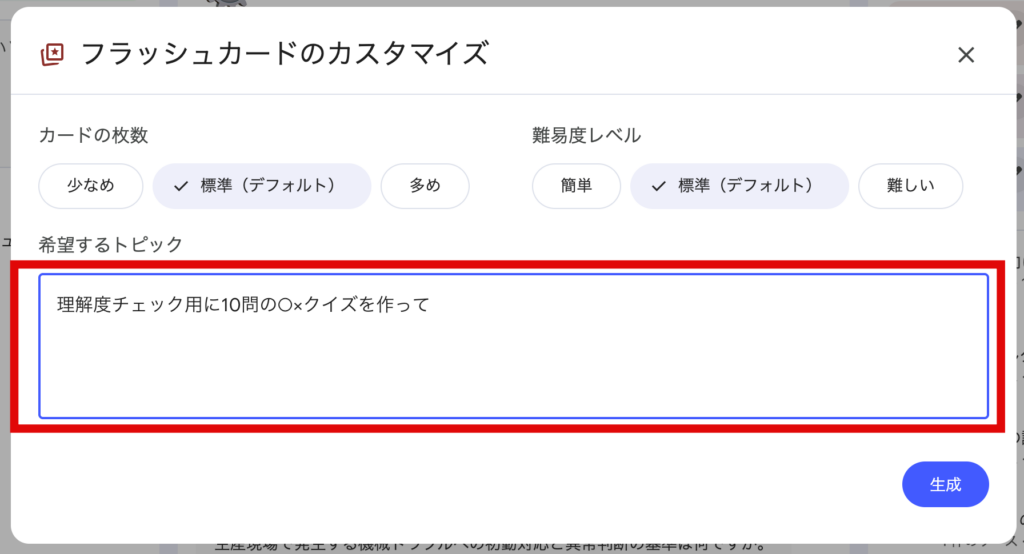
Task: Set difficulty level to 簡単
Action: pyautogui.click(x=576, y=186)
